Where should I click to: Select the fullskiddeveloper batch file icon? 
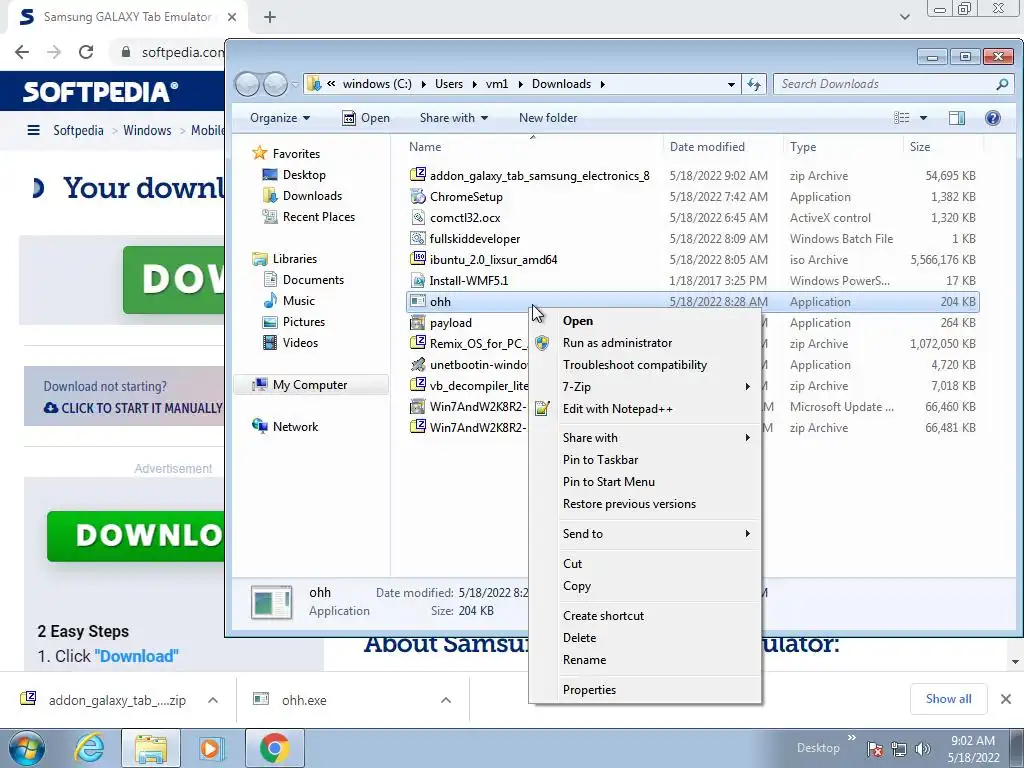417,238
